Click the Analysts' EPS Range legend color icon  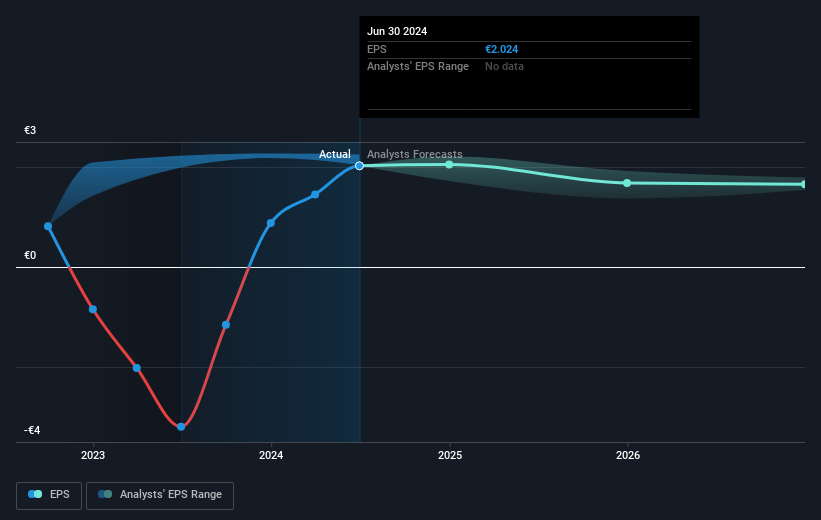click(x=105, y=494)
